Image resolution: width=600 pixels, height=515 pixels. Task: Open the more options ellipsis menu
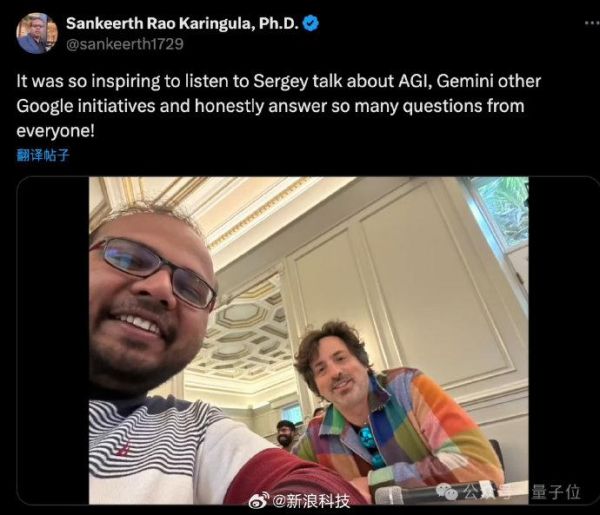pyautogui.click(x=592, y=24)
